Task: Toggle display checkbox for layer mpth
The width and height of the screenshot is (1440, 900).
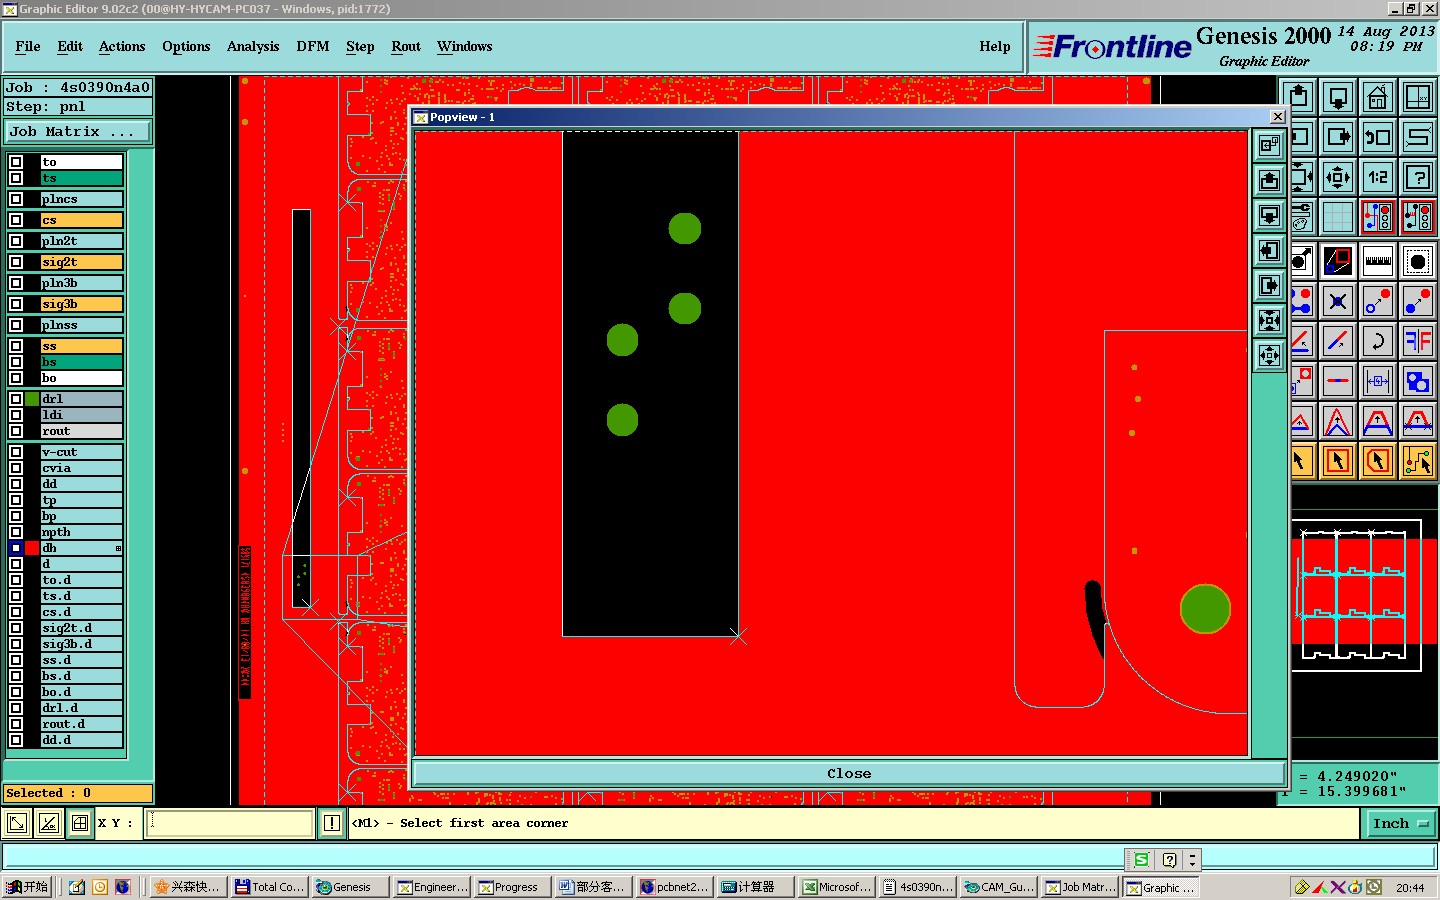Action: tap(16, 532)
